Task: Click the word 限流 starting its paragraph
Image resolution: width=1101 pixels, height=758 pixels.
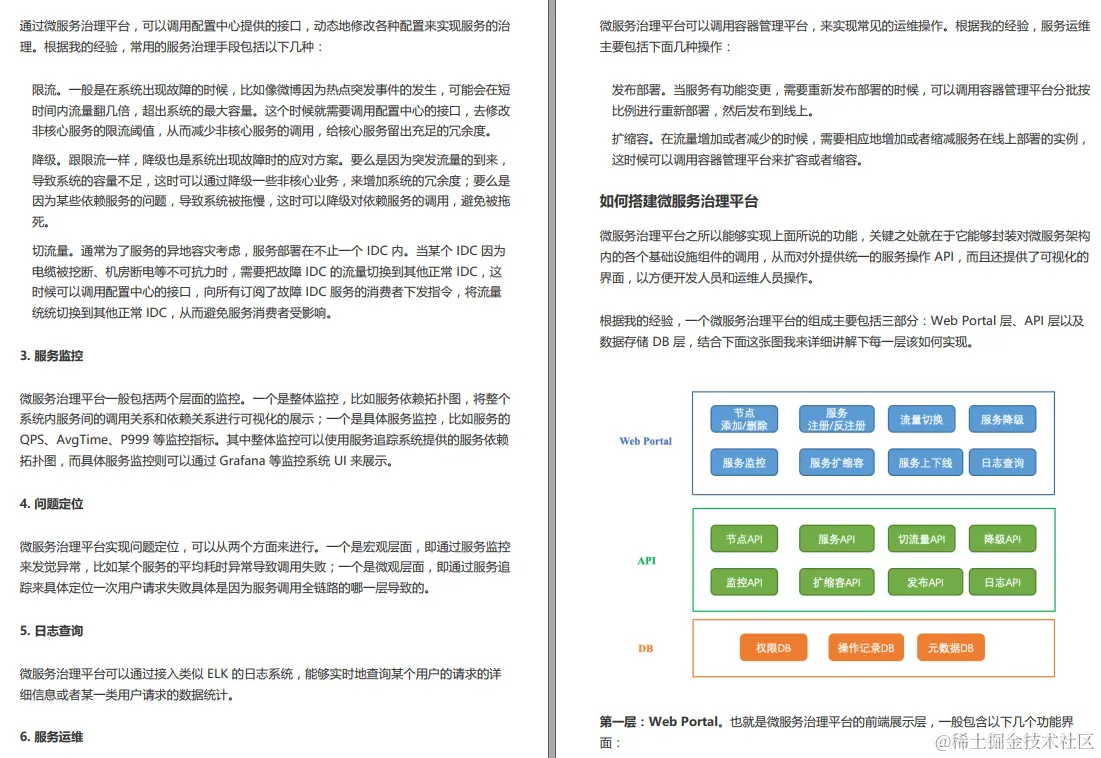Action: tap(44, 90)
